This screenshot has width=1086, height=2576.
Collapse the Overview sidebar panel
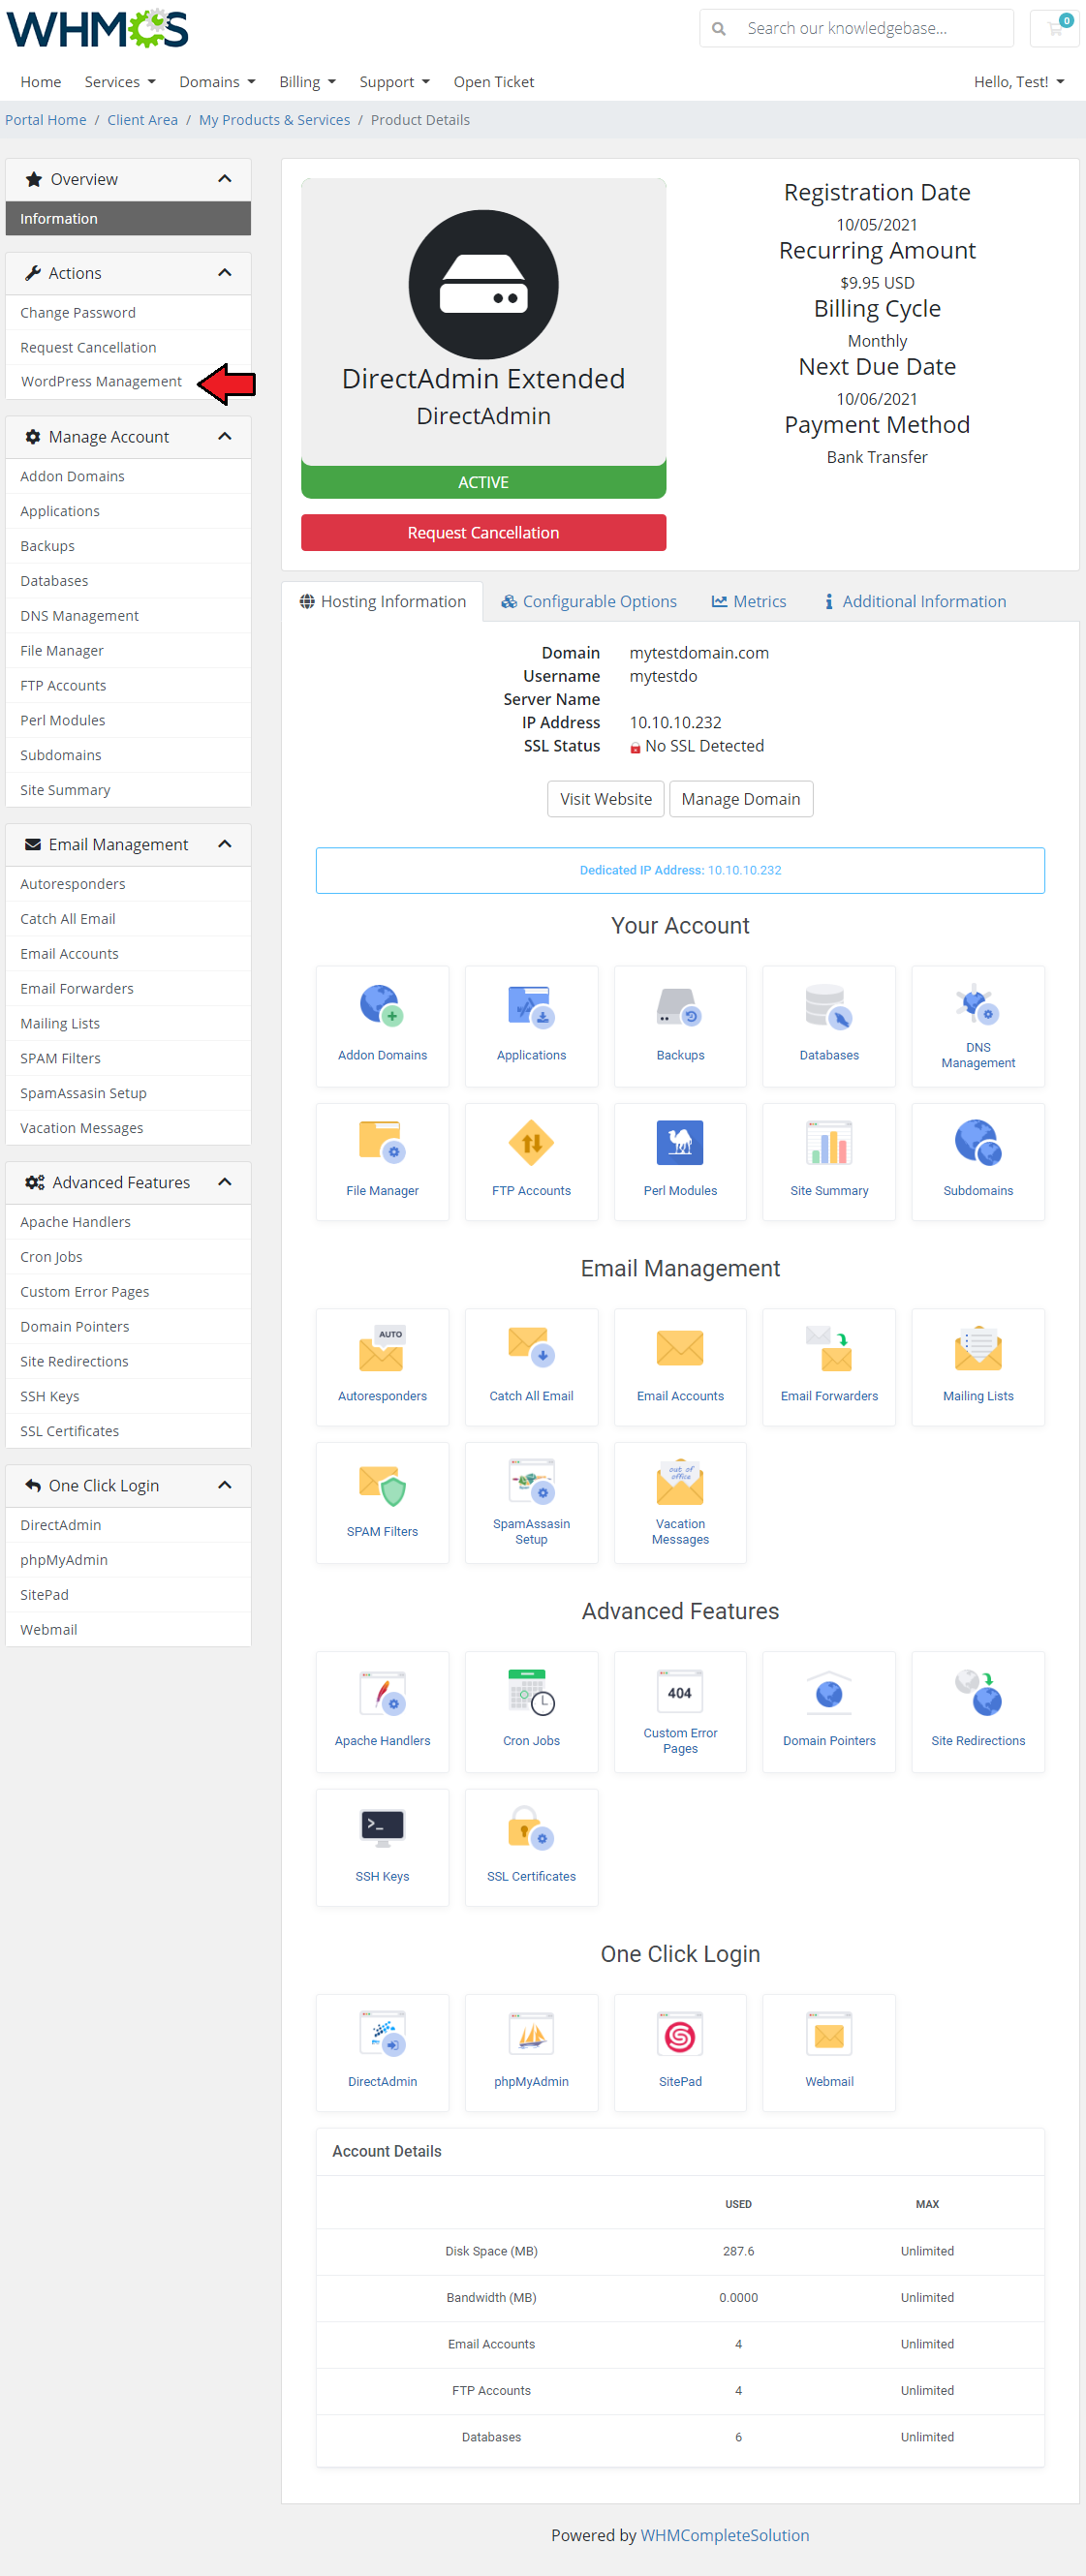pos(225,179)
